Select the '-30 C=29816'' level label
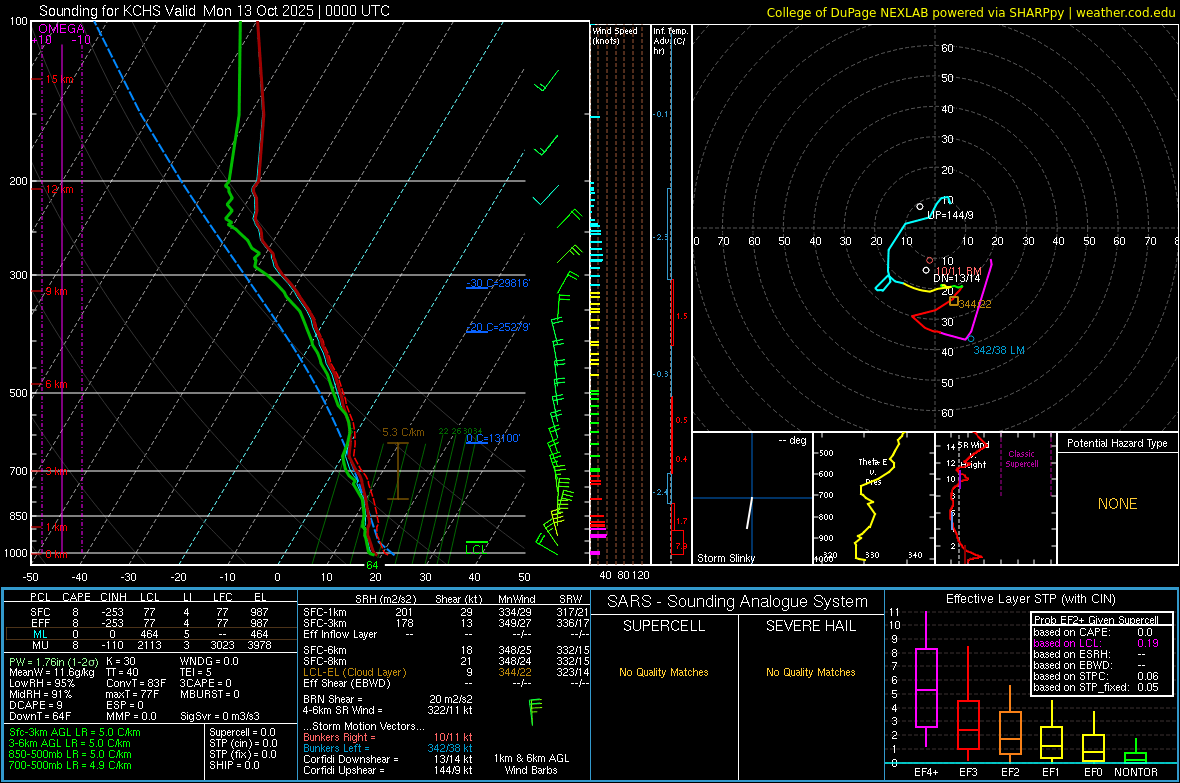 (x=498, y=283)
